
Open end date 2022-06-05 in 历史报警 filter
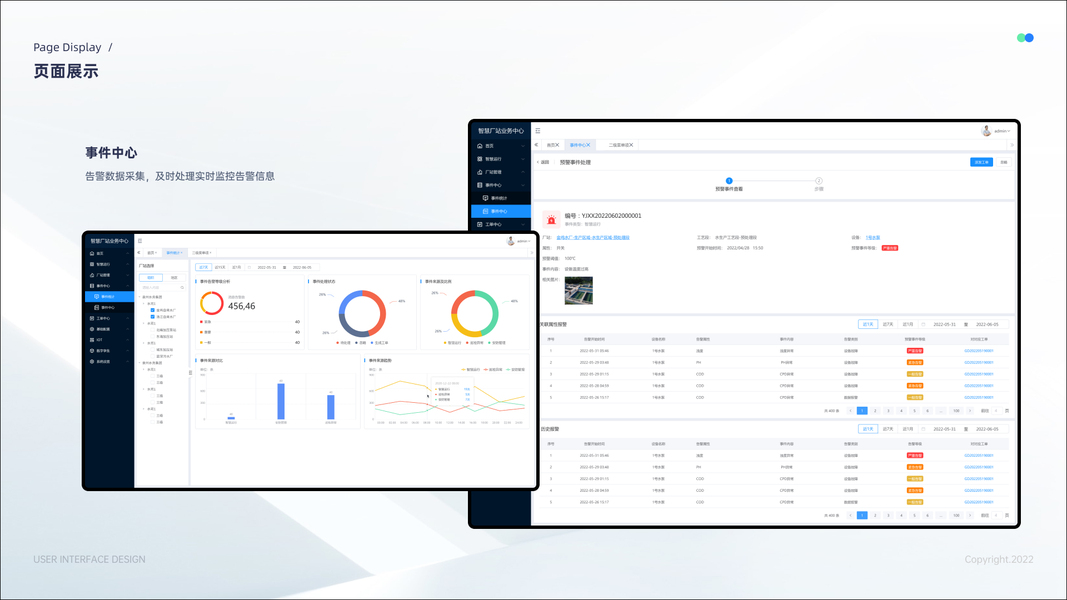pos(987,429)
